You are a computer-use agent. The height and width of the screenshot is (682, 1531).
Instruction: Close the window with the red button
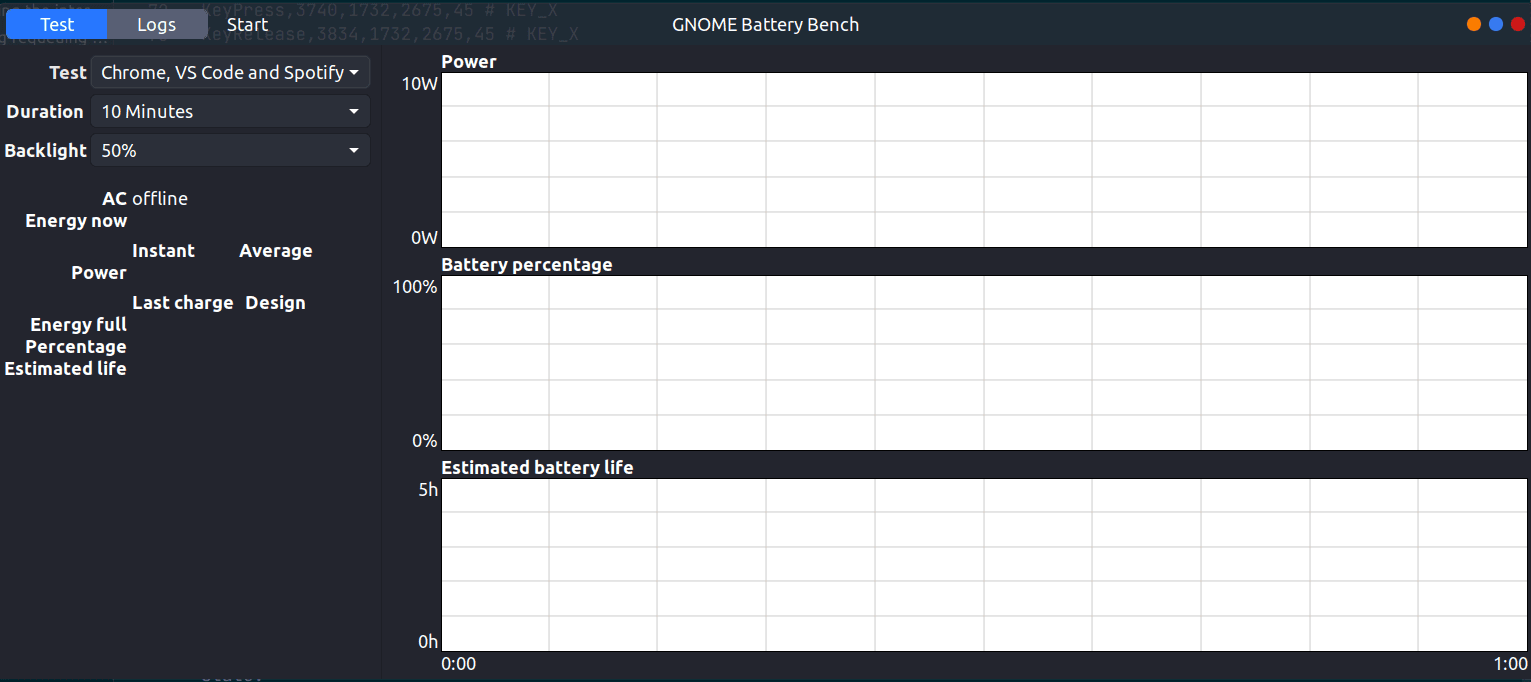(1518, 24)
